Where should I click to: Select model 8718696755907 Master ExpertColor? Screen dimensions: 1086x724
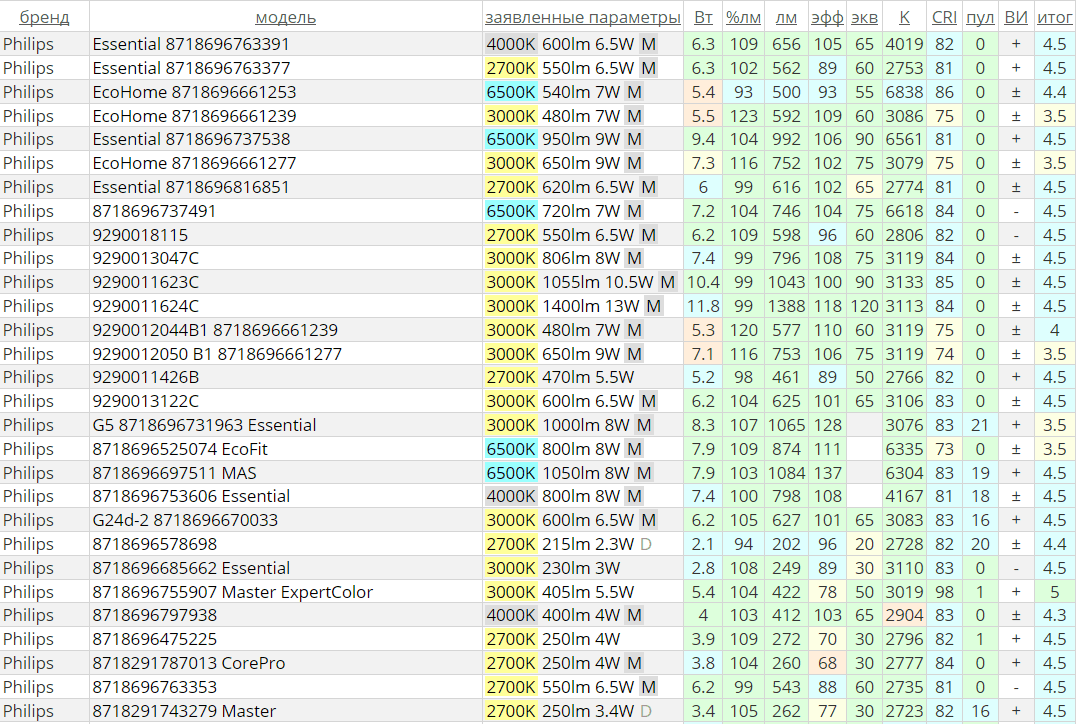click(x=233, y=592)
